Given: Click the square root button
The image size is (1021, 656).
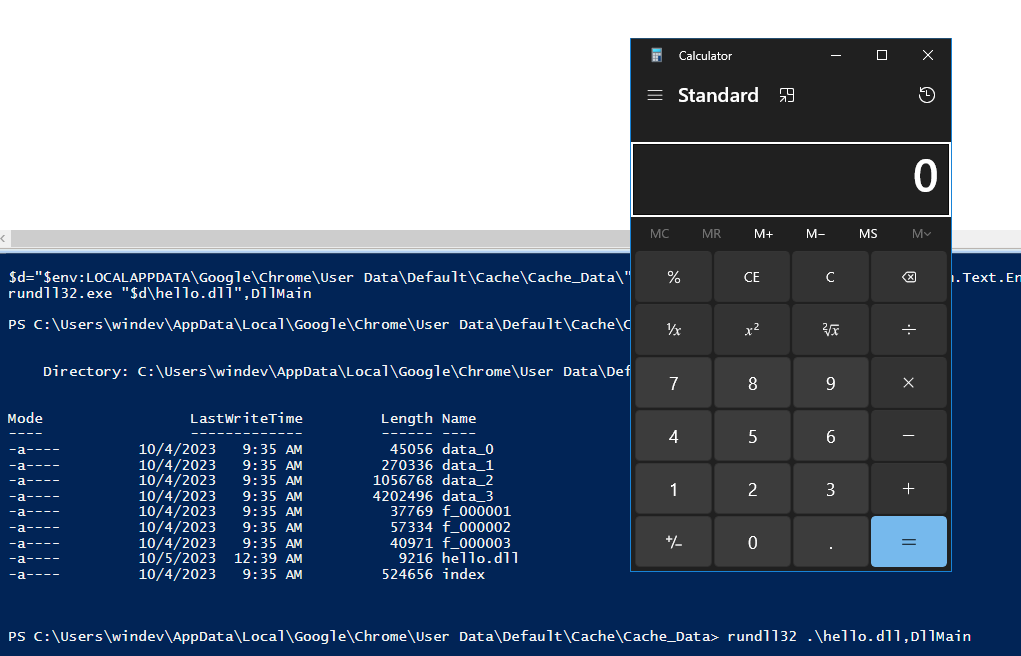Looking at the screenshot, I should pyautogui.click(x=830, y=330).
